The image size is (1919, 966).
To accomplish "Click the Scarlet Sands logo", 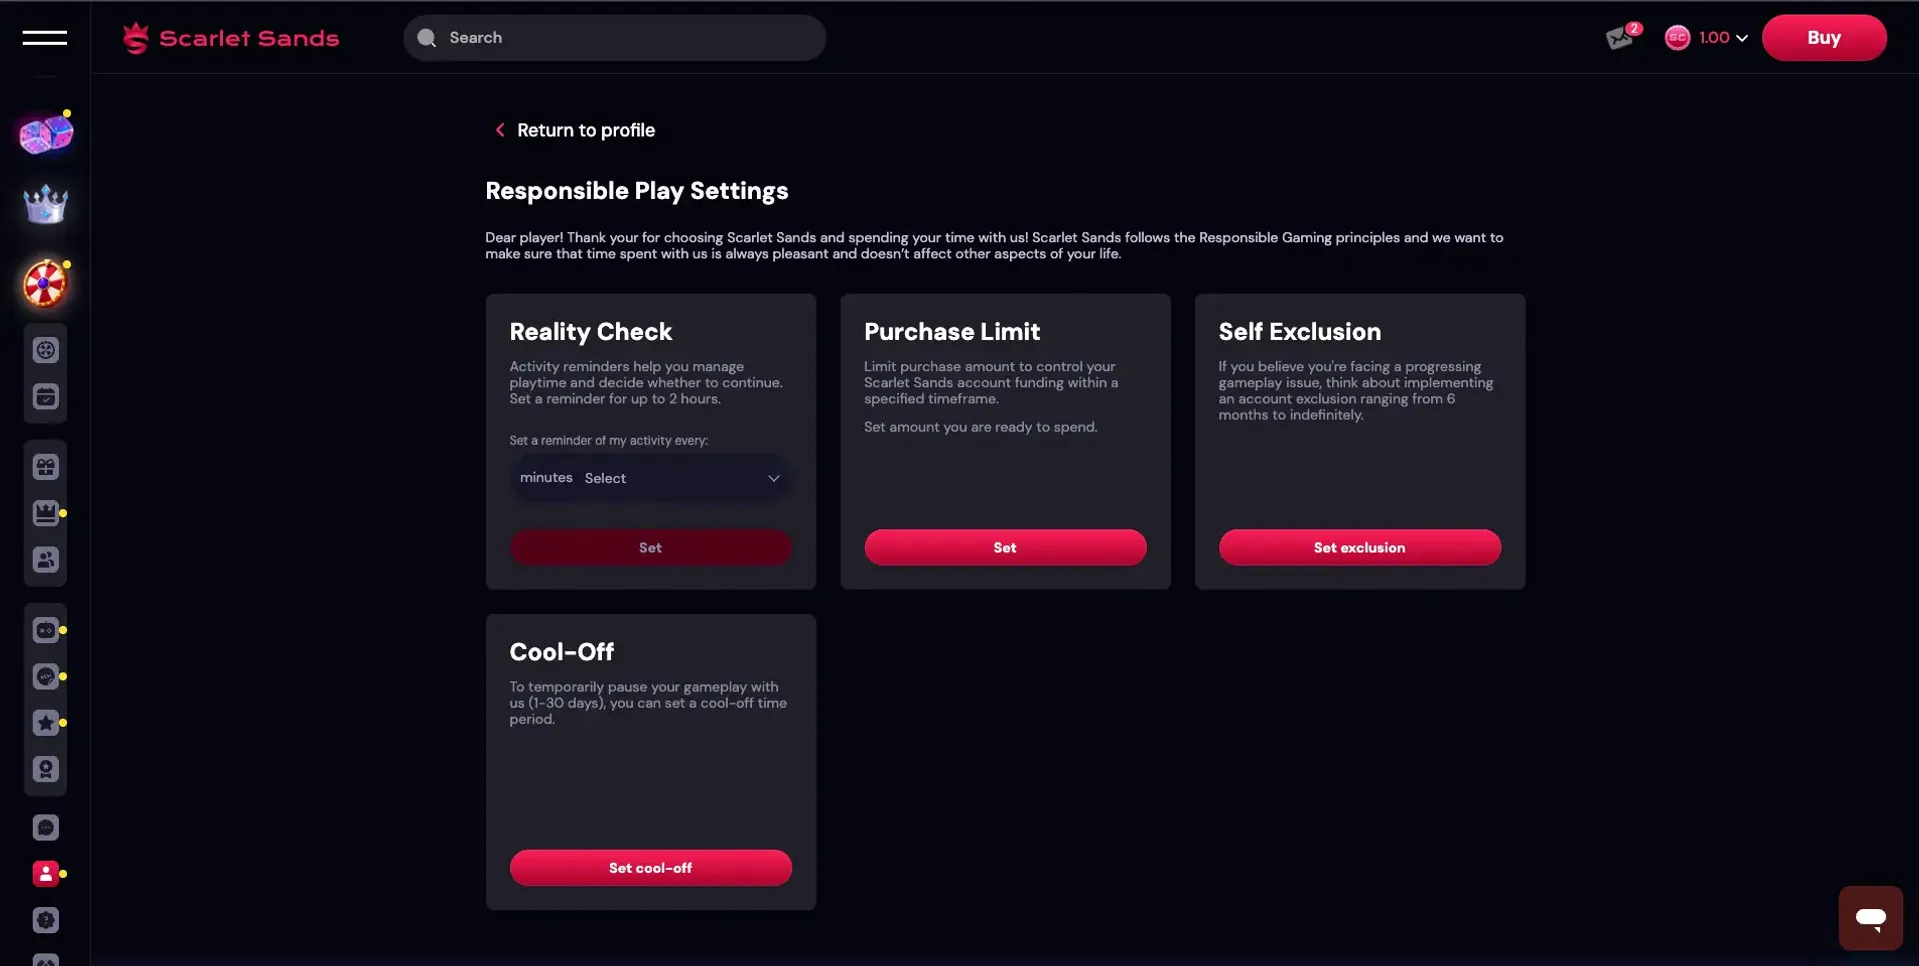I will tap(231, 38).
